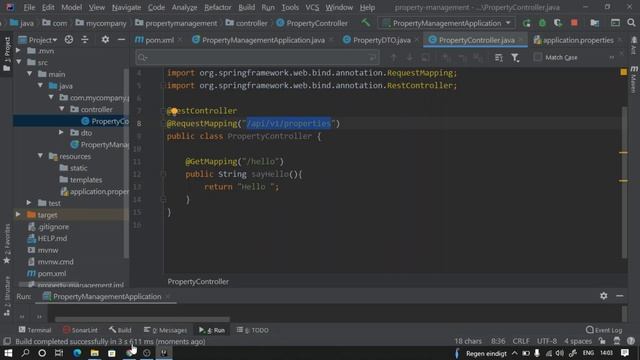Open Windows notification center
Screen dimensions: 640x360
tap(625, 353)
